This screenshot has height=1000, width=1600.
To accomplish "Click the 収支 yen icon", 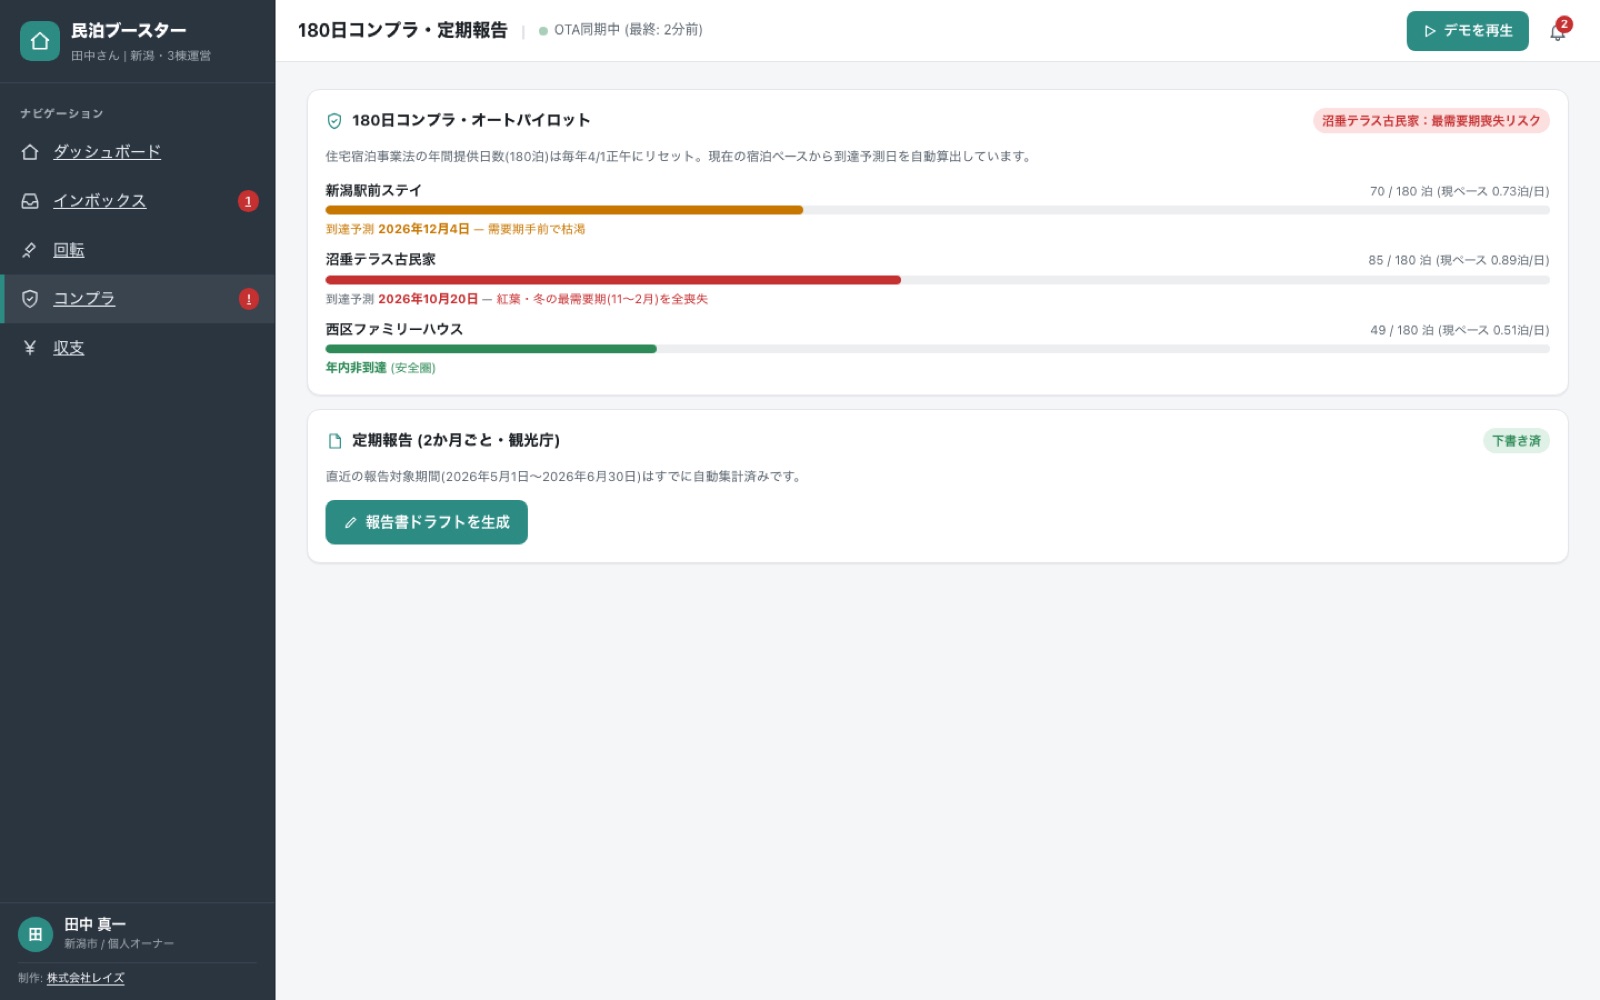I will coord(30,348).
